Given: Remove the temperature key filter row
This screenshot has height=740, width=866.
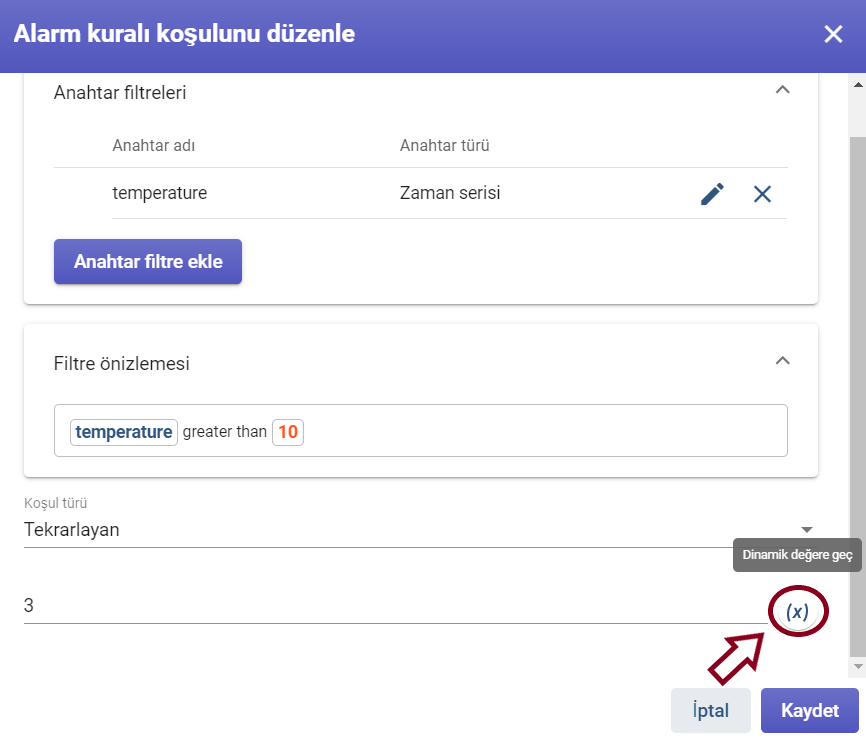Looking at the screenshot, I should click(x=762, y=194).
